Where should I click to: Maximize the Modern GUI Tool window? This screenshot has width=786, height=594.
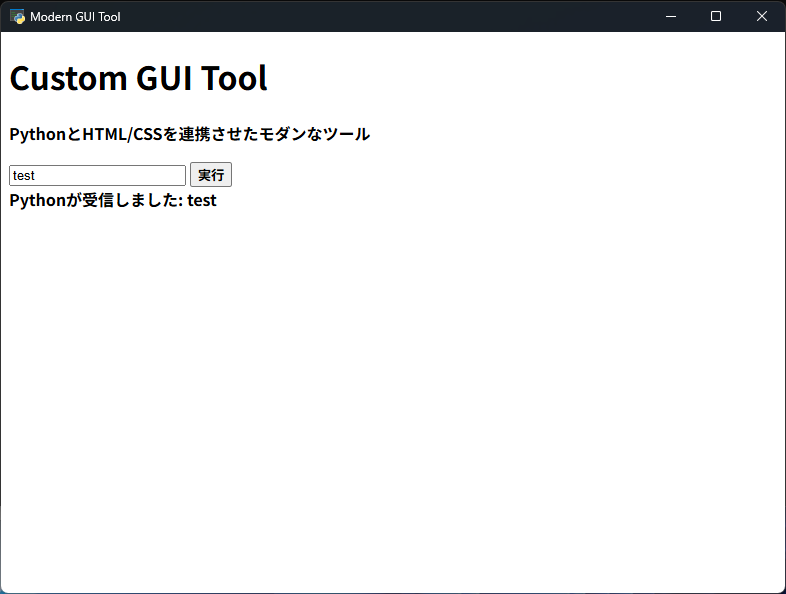[x=716, y=16]
